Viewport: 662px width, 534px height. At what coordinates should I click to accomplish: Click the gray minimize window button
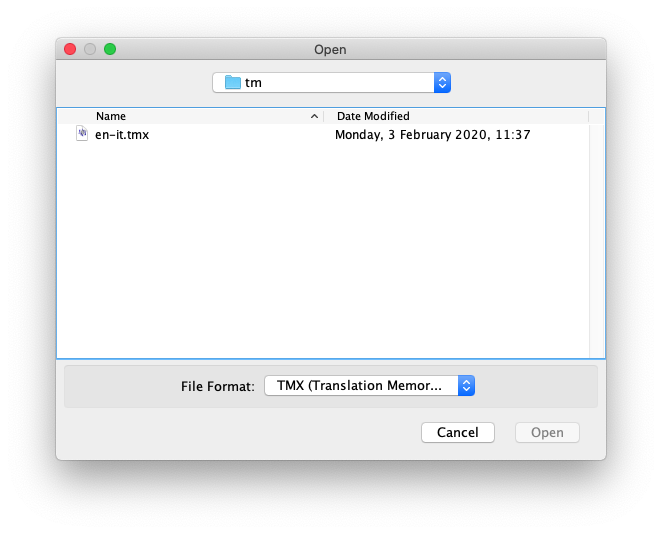coord(90,49)
